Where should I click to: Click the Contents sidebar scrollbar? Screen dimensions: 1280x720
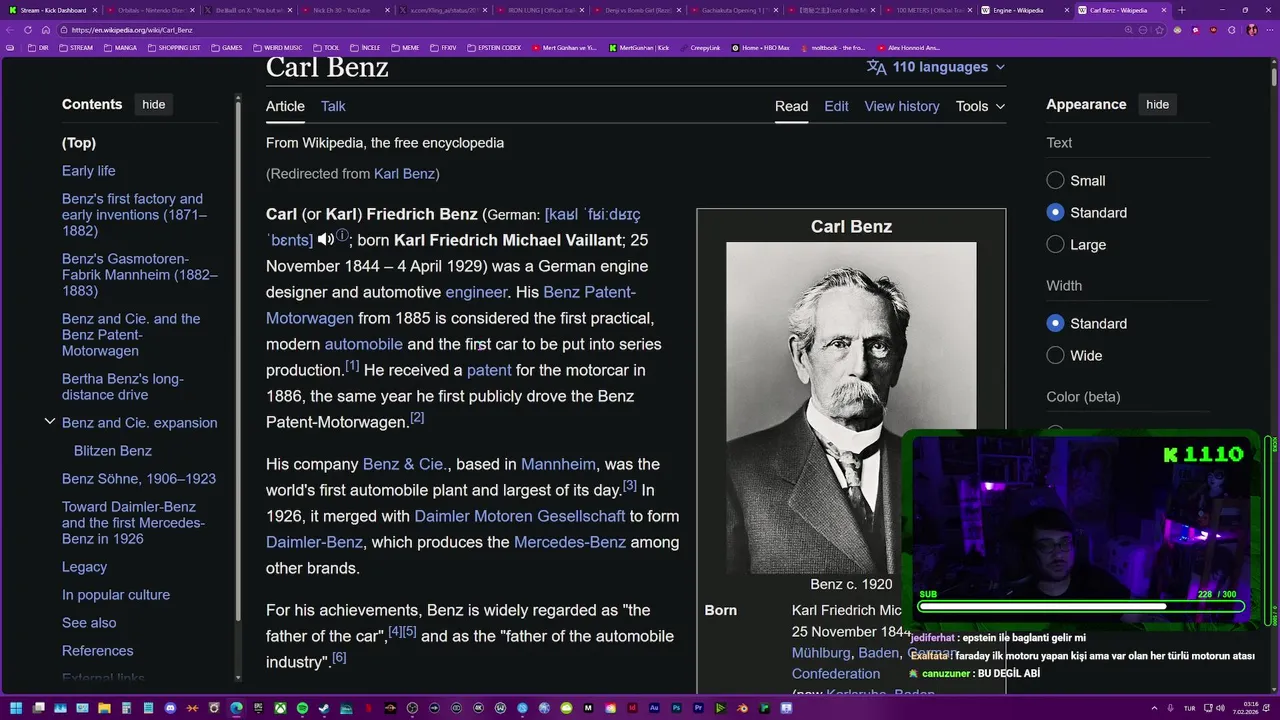click(x=238, y=360)
